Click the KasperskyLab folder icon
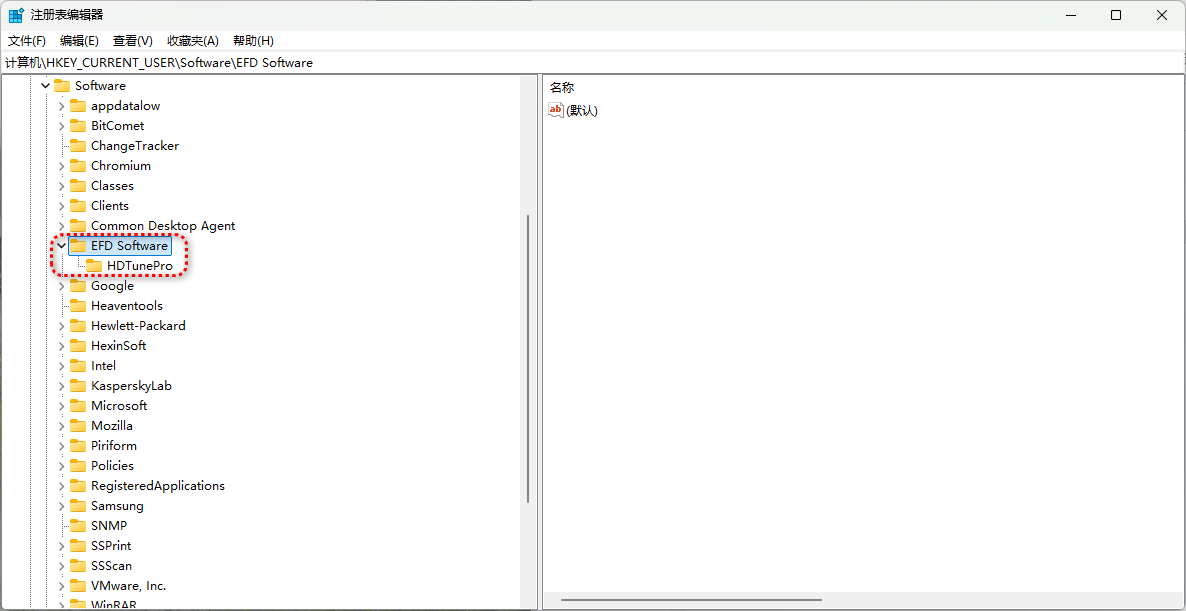 (78, 386)
